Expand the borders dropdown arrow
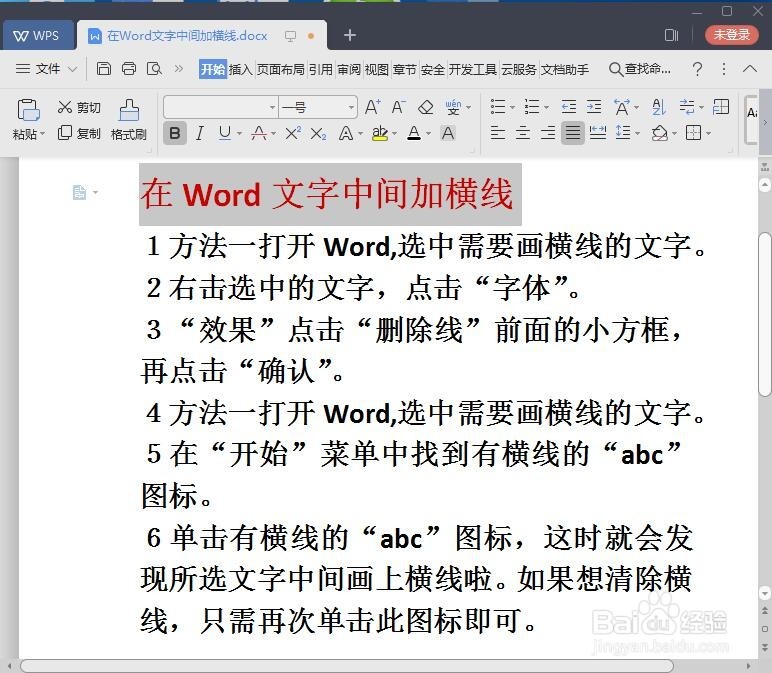 click(x=708, y=133)
